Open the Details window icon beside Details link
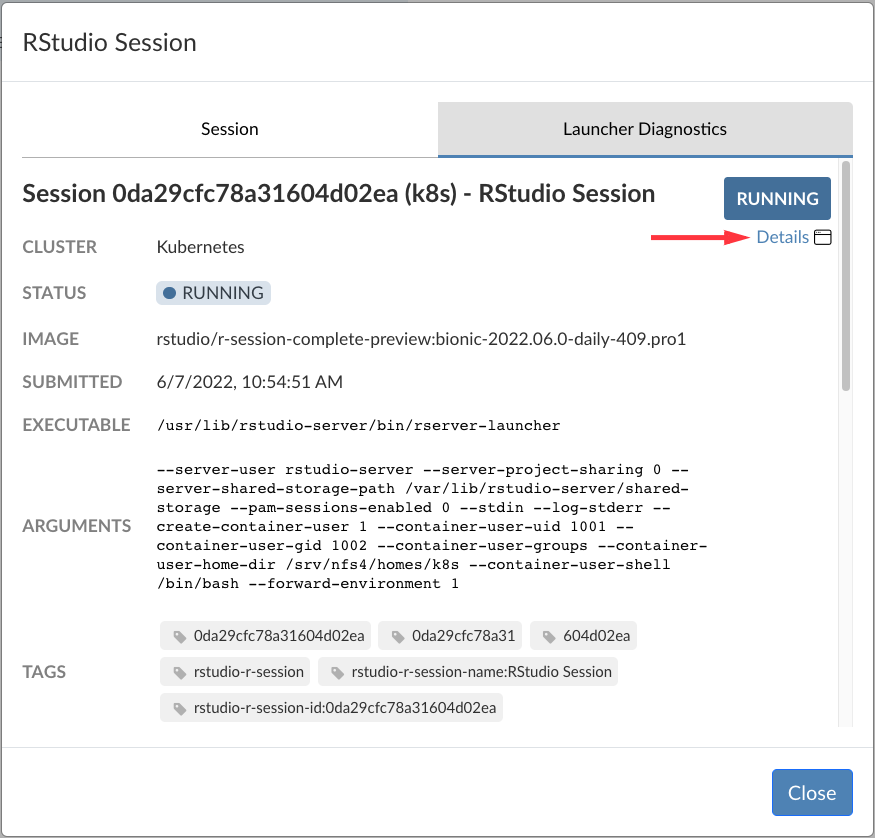 823,237
